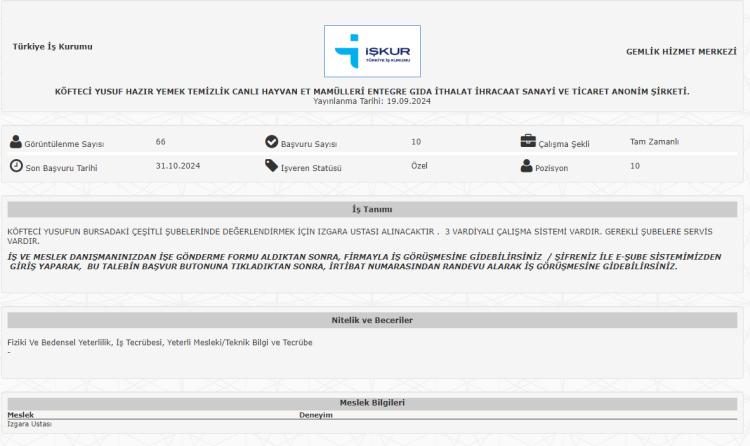750x446 pixels.
Task: Click the Meslek Bilgileri section header
Action: pos(372,403)
